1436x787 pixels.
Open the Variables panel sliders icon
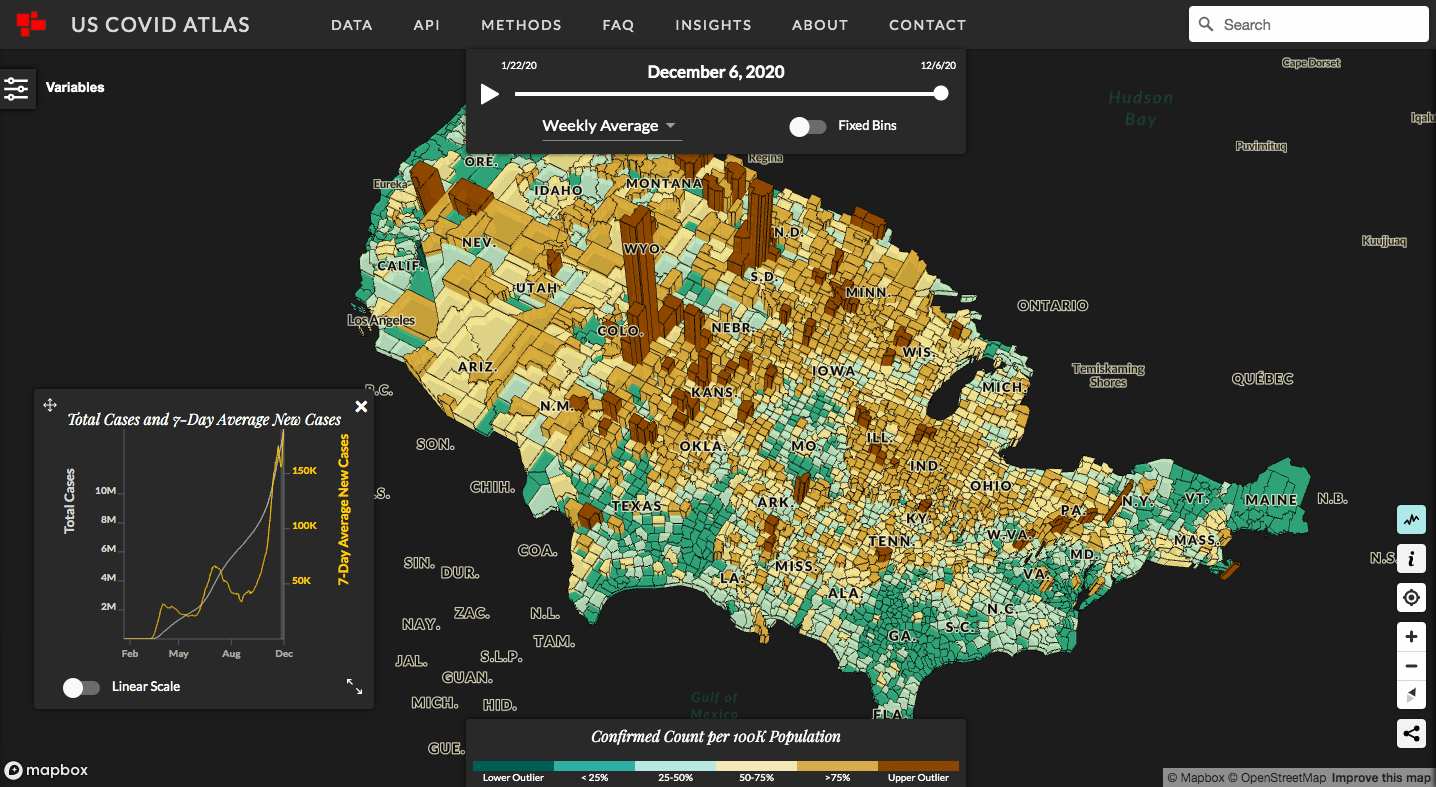coord(17,88)
